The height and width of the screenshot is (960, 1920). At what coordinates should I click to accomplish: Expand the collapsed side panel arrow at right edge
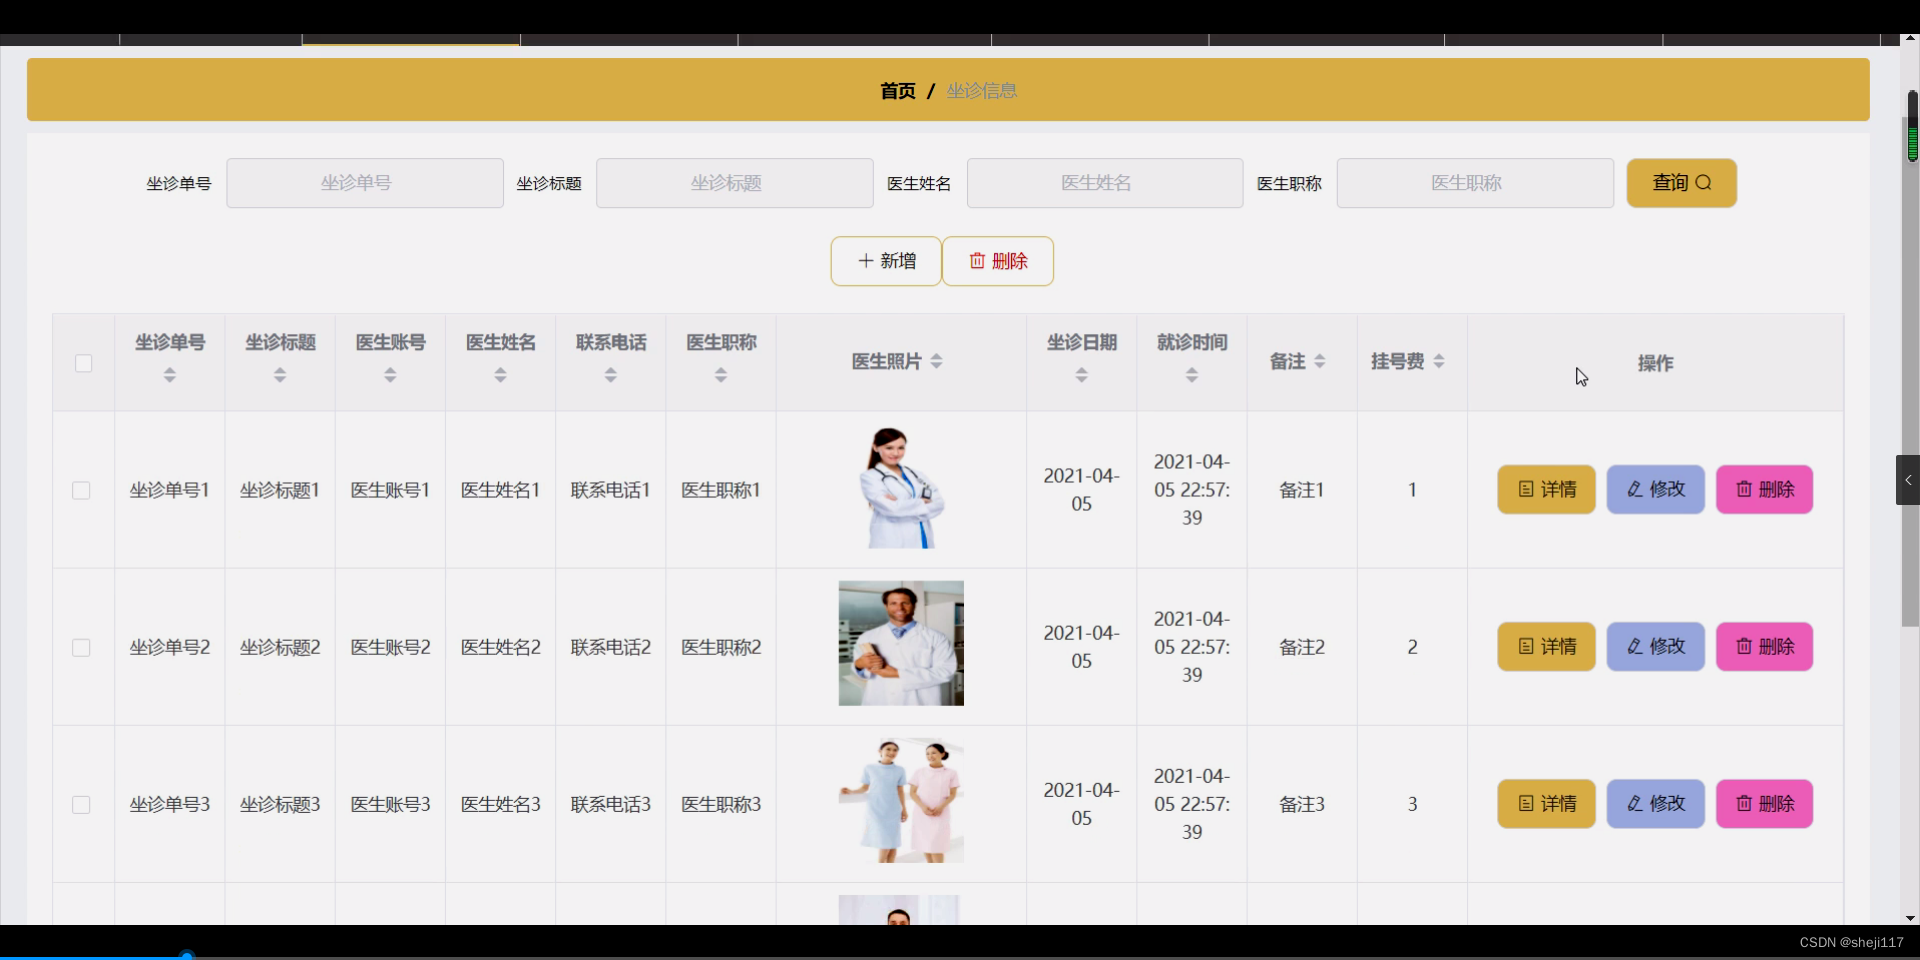click(x=1908, y=480)
